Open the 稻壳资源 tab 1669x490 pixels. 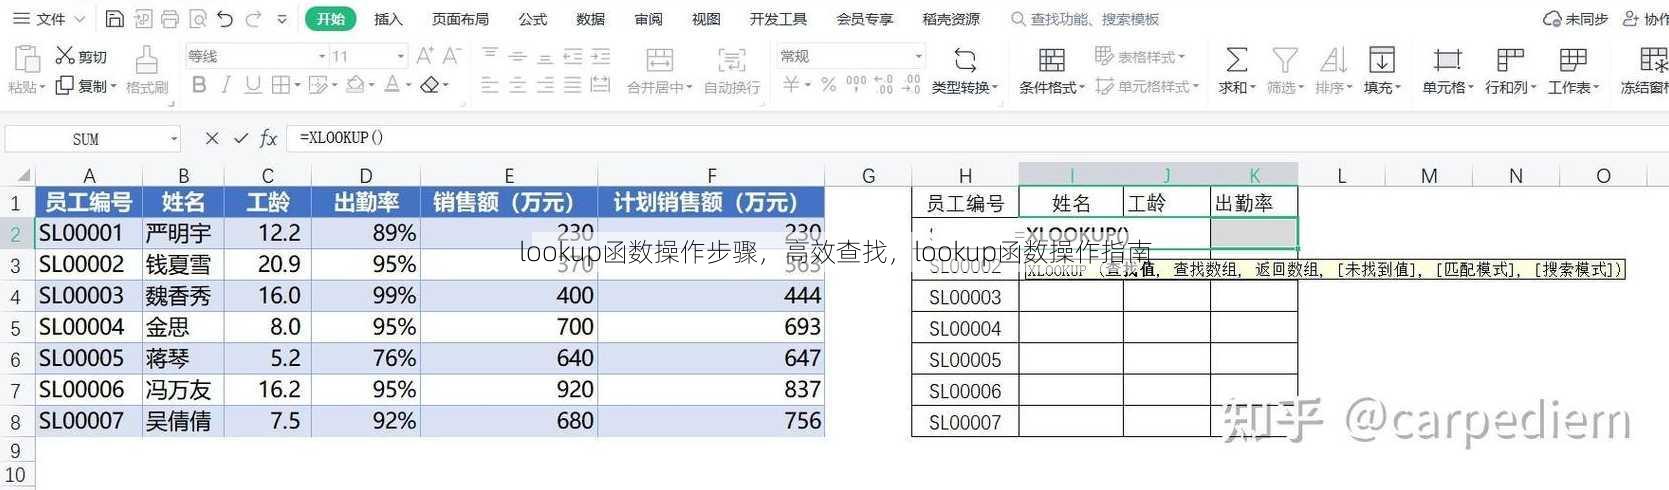pyautogui.click(x=951, y=19)
